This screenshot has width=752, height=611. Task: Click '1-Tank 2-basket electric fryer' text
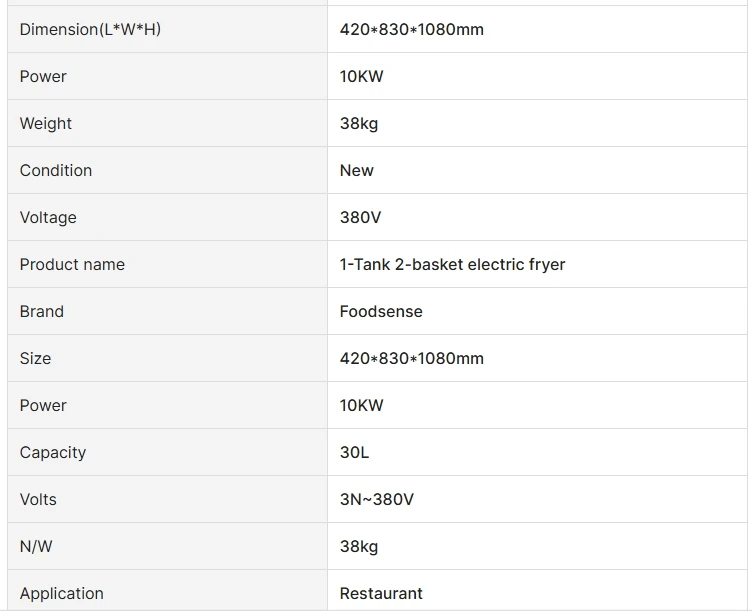452,265
